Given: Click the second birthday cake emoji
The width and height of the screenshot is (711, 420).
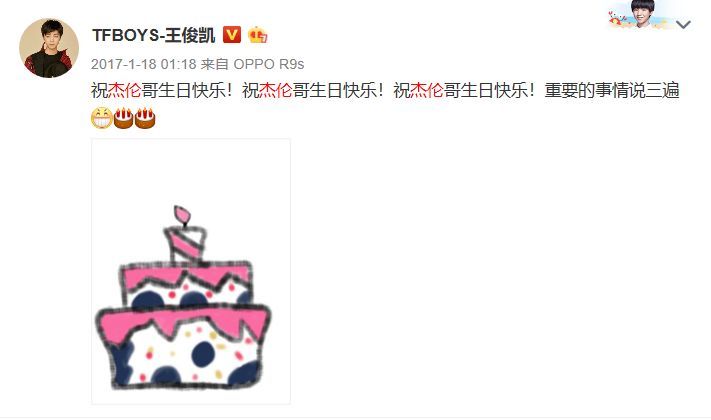Looking at the screenshot, I should (145, 118).
